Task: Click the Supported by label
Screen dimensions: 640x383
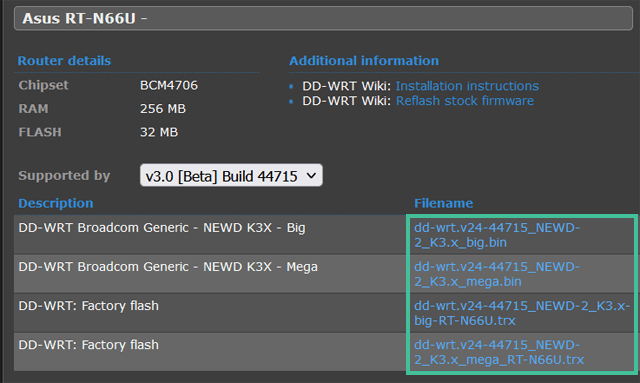Action: 64,176
